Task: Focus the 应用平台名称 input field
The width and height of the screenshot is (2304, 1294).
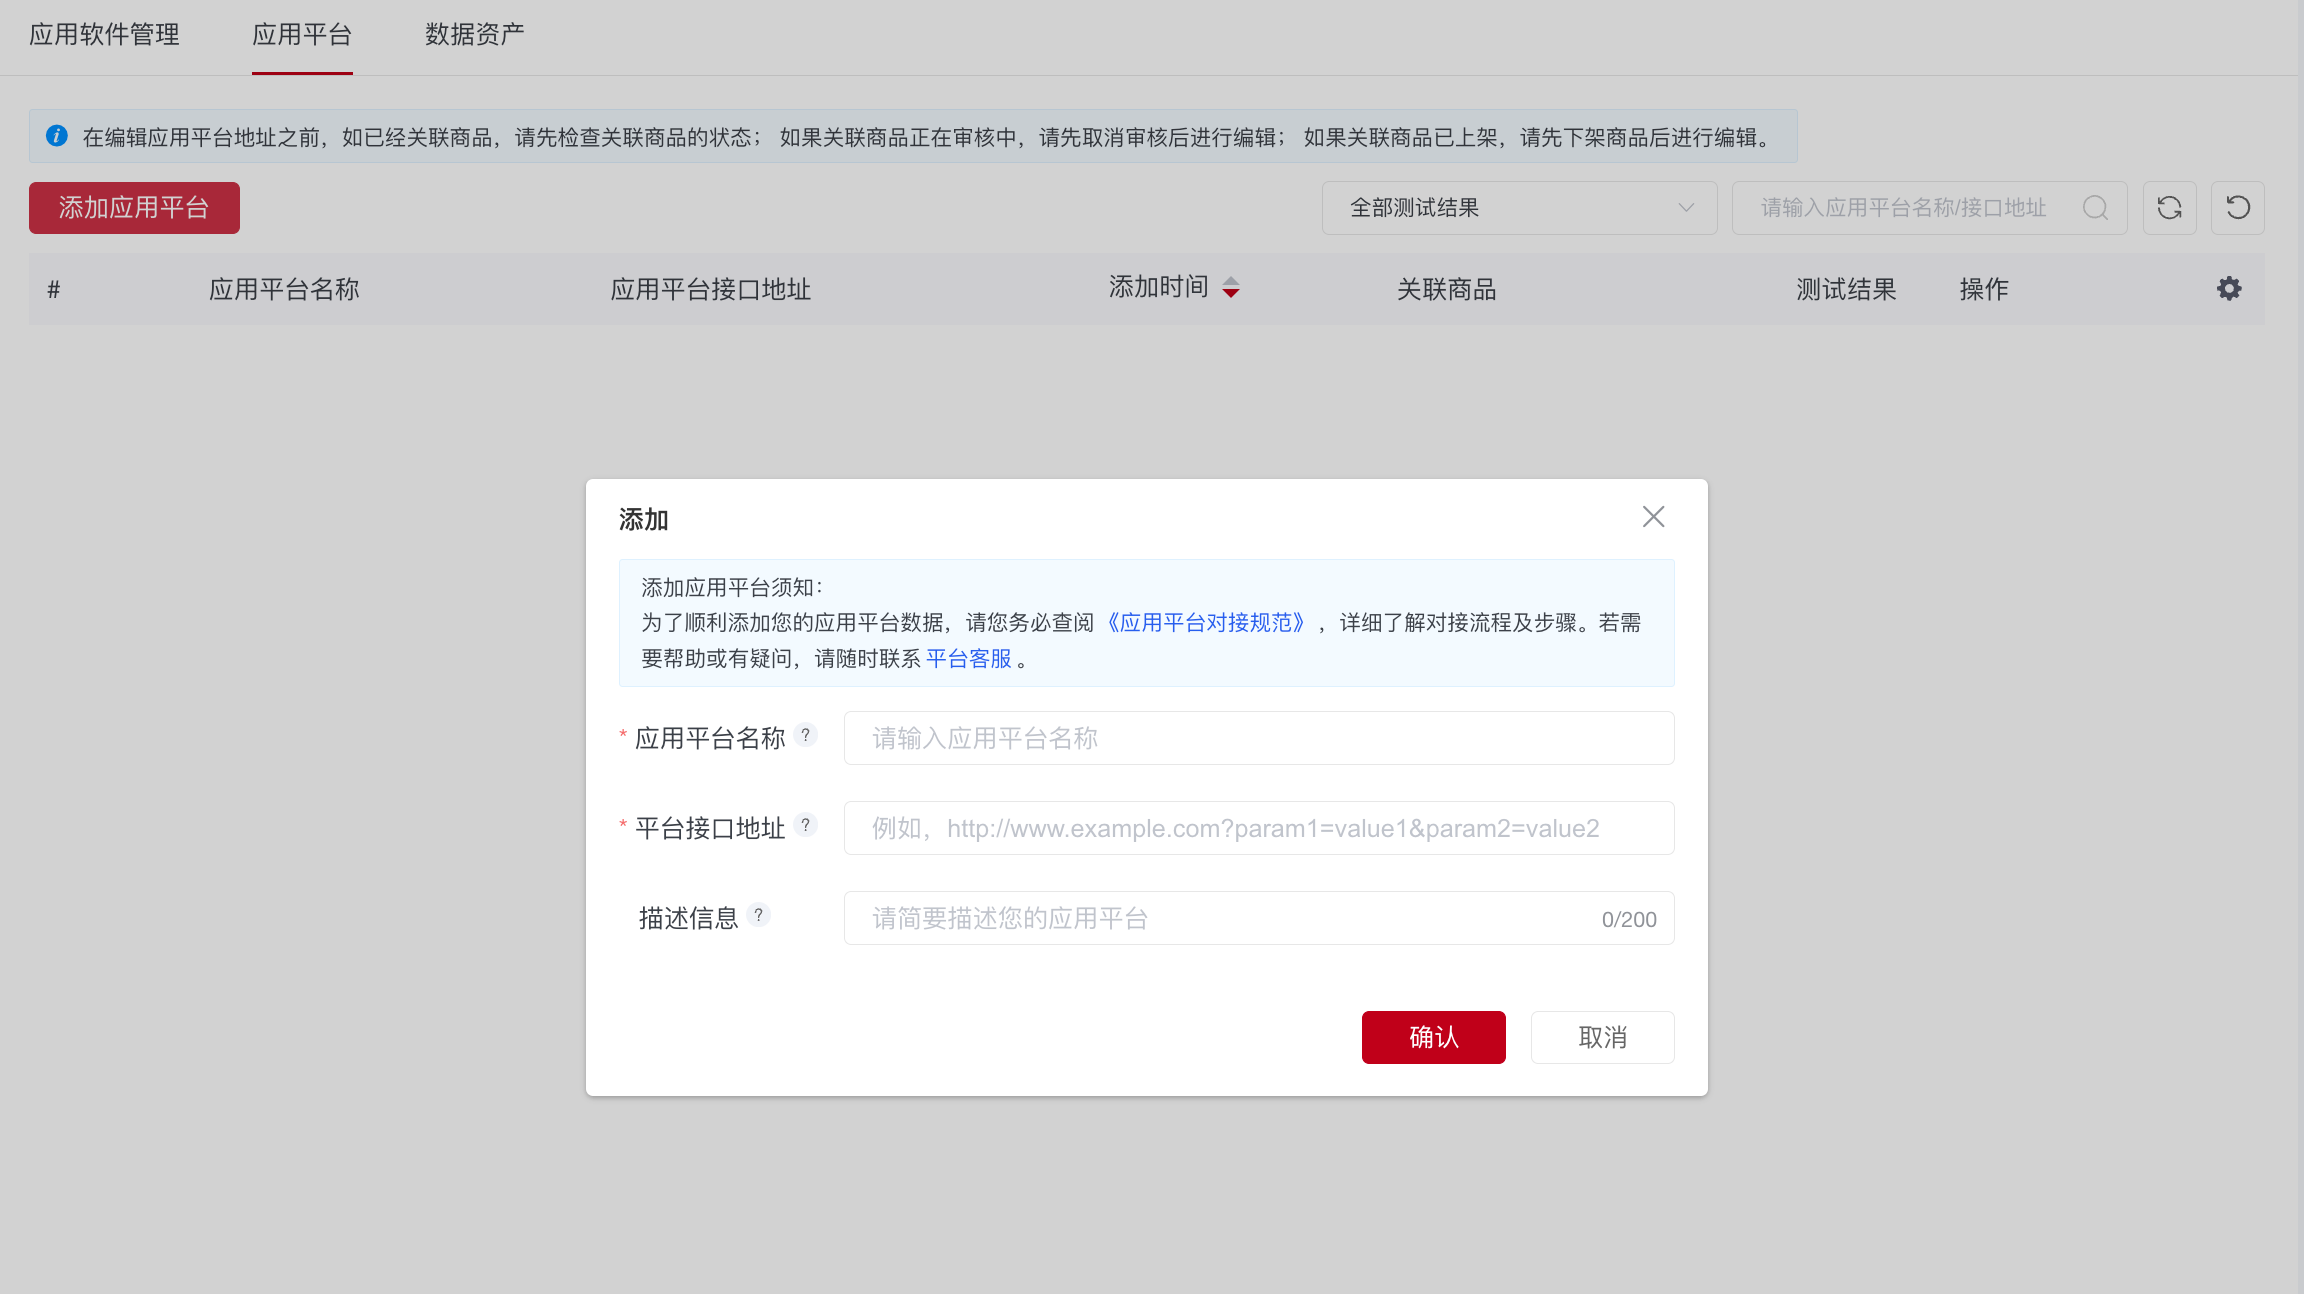Action: click(1259, 738)
